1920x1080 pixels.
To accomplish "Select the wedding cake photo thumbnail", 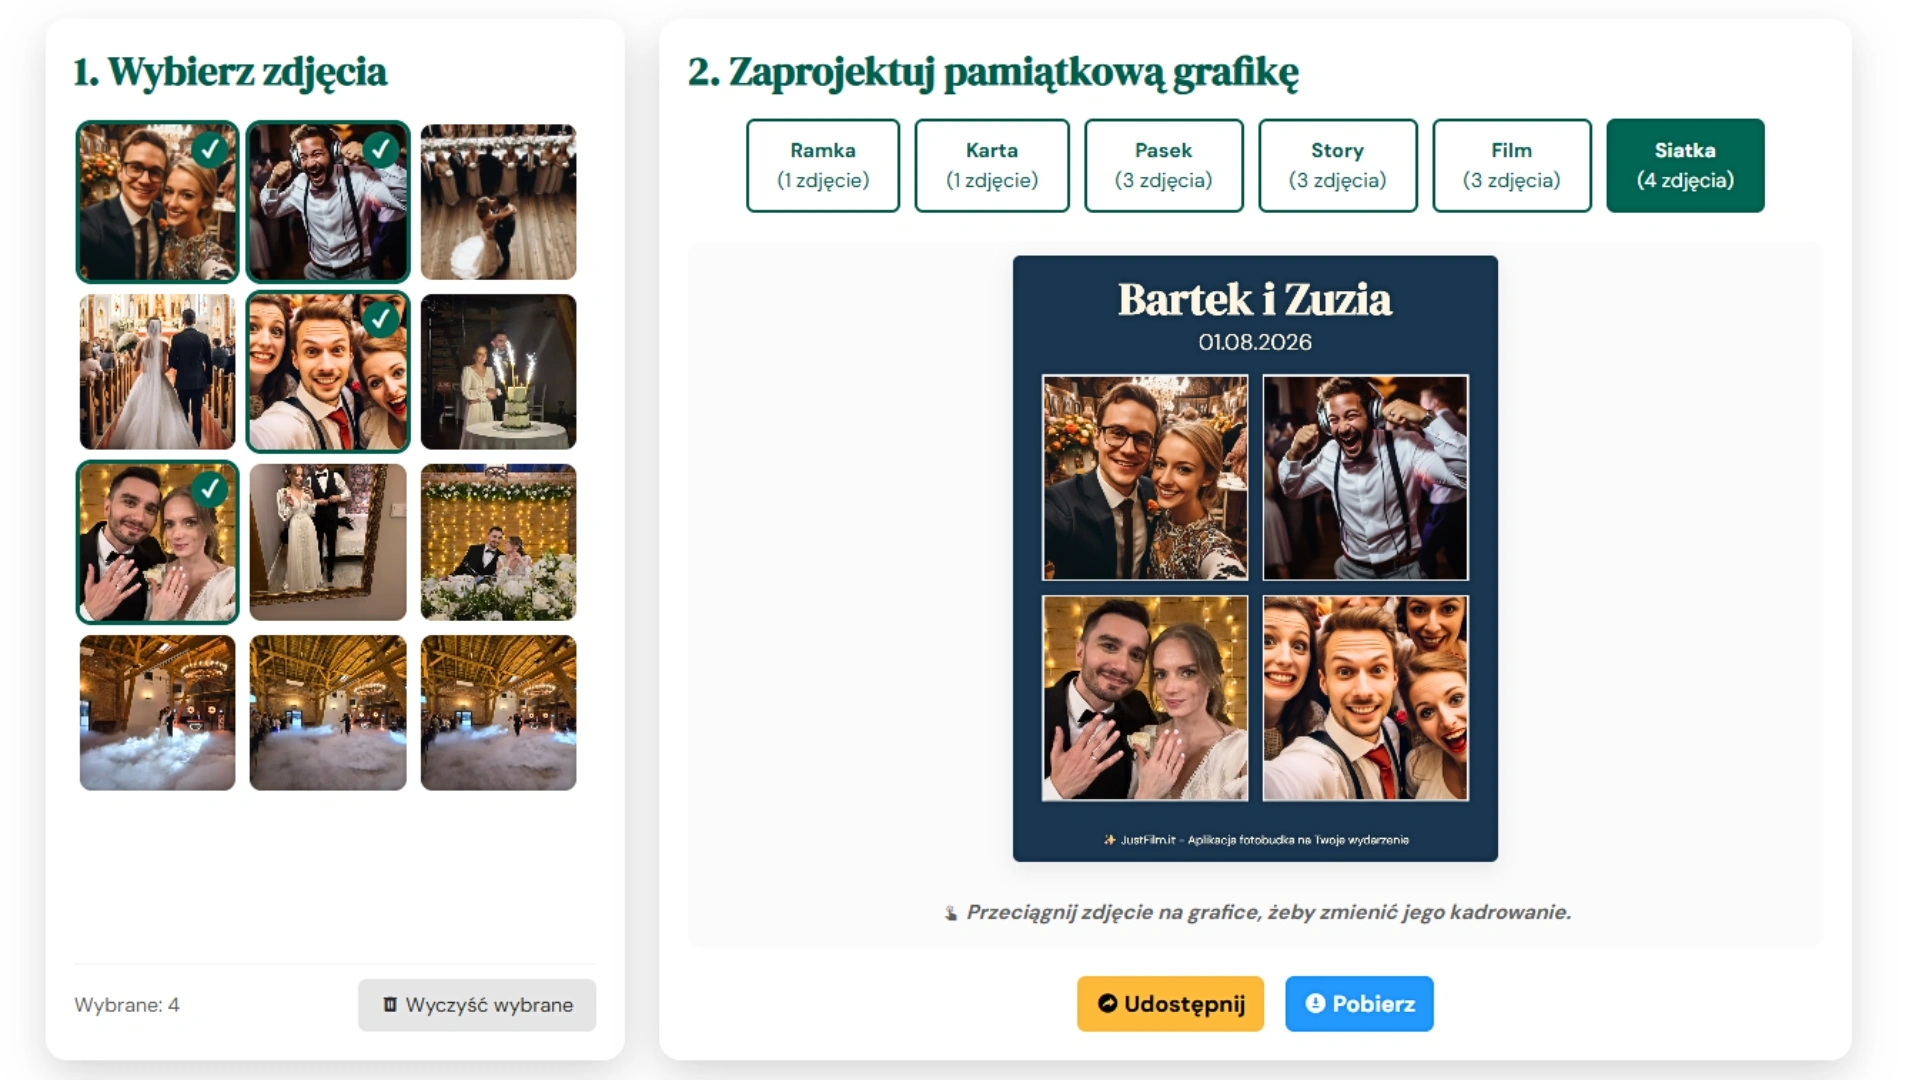I will pos(498,372).
